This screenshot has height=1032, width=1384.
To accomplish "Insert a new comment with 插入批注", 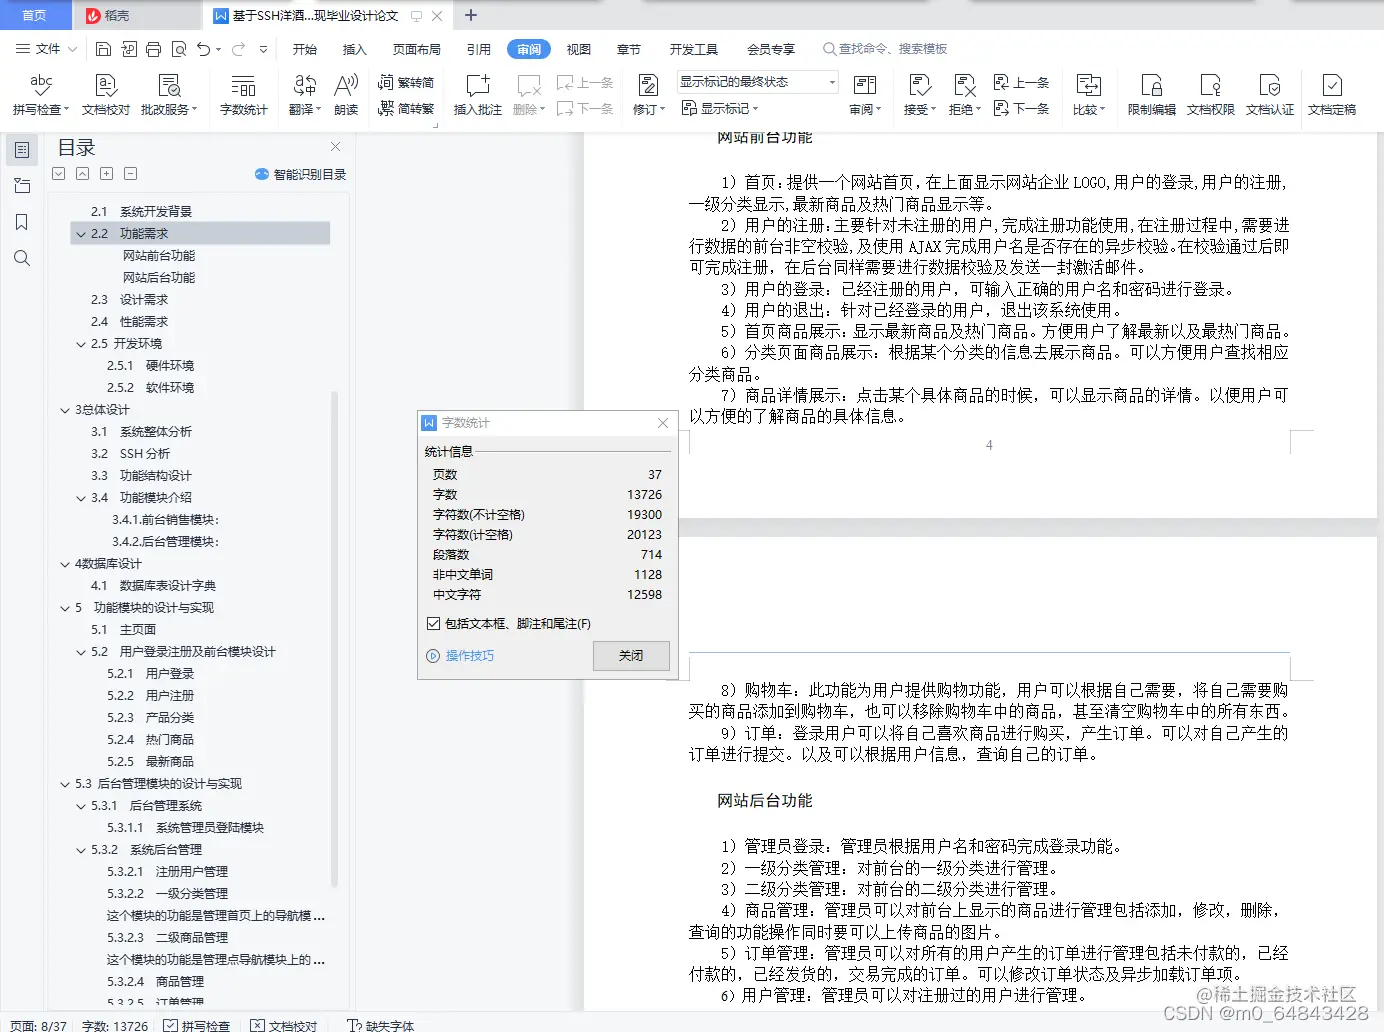I will [477, 95].
